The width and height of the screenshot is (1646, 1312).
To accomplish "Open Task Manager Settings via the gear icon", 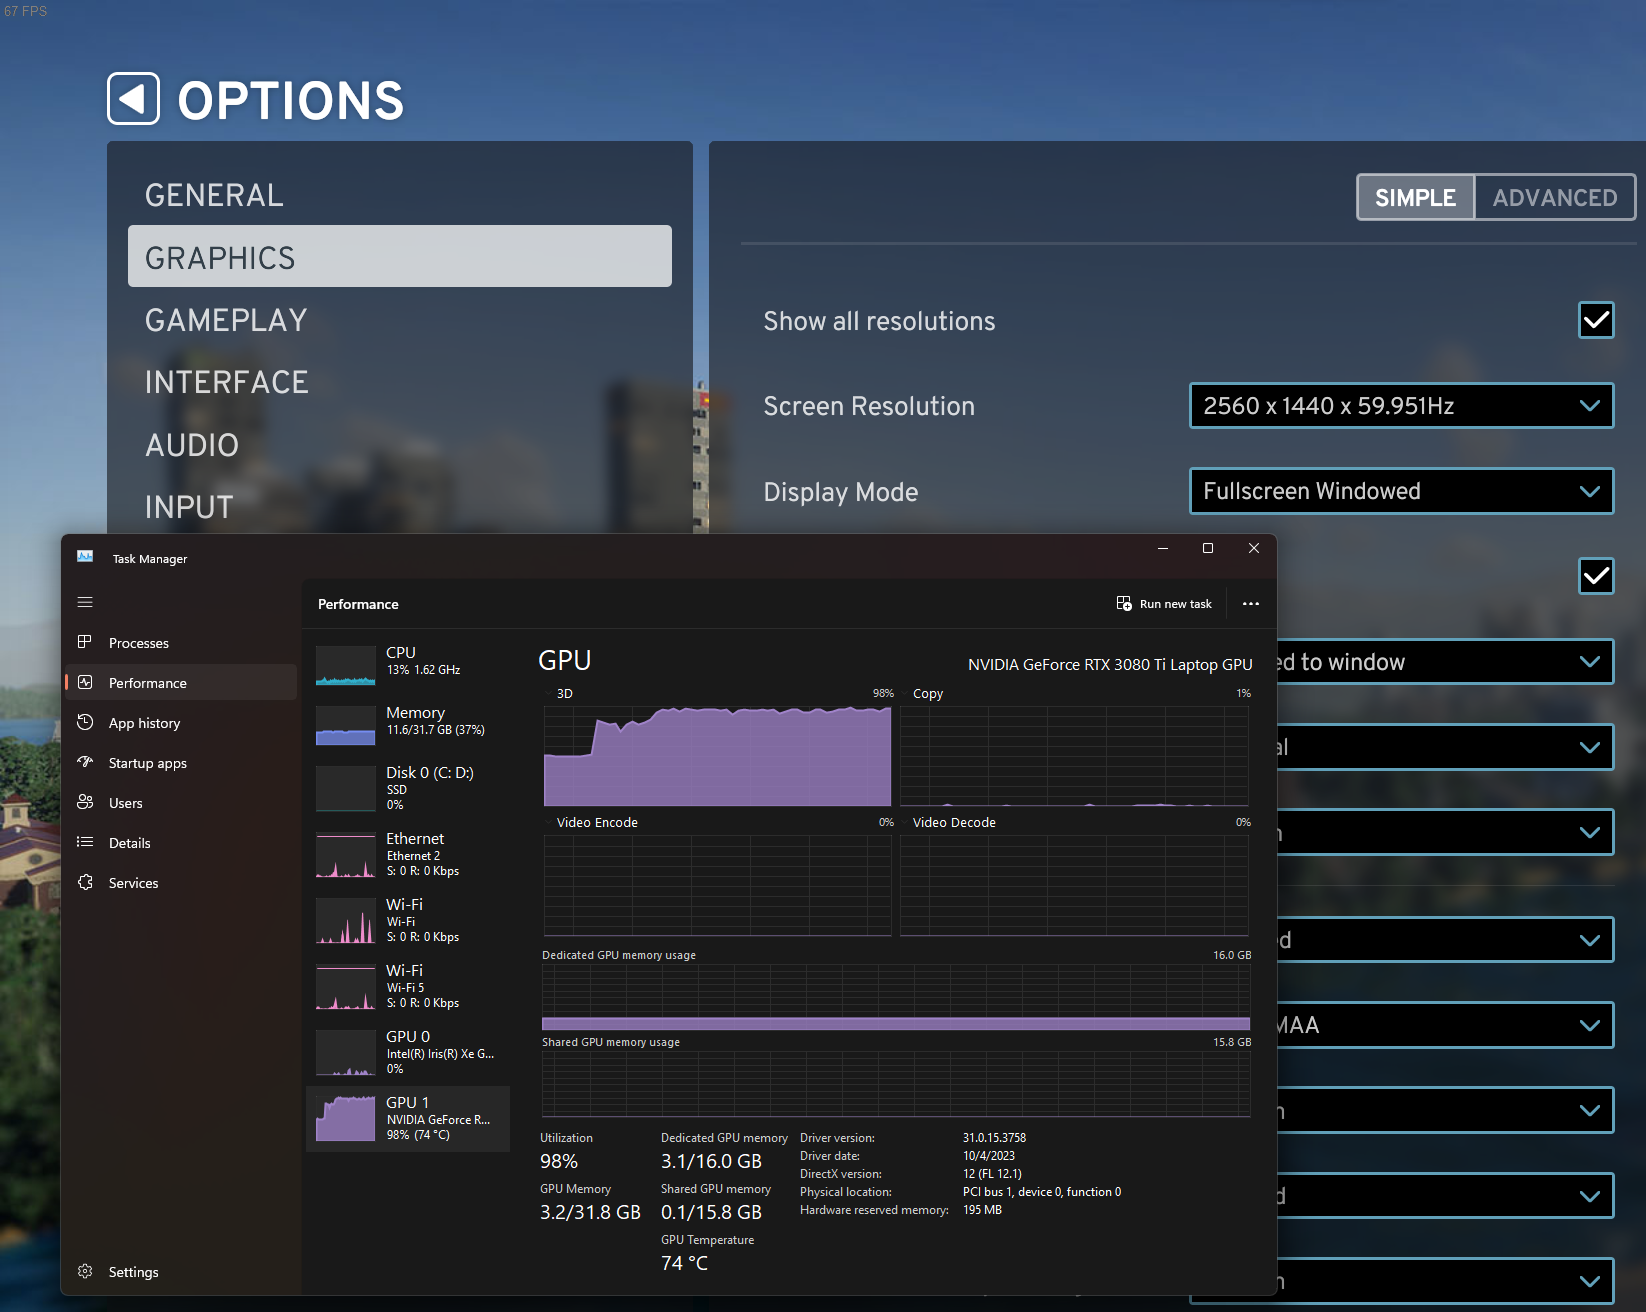I will tap(133, 1271).
